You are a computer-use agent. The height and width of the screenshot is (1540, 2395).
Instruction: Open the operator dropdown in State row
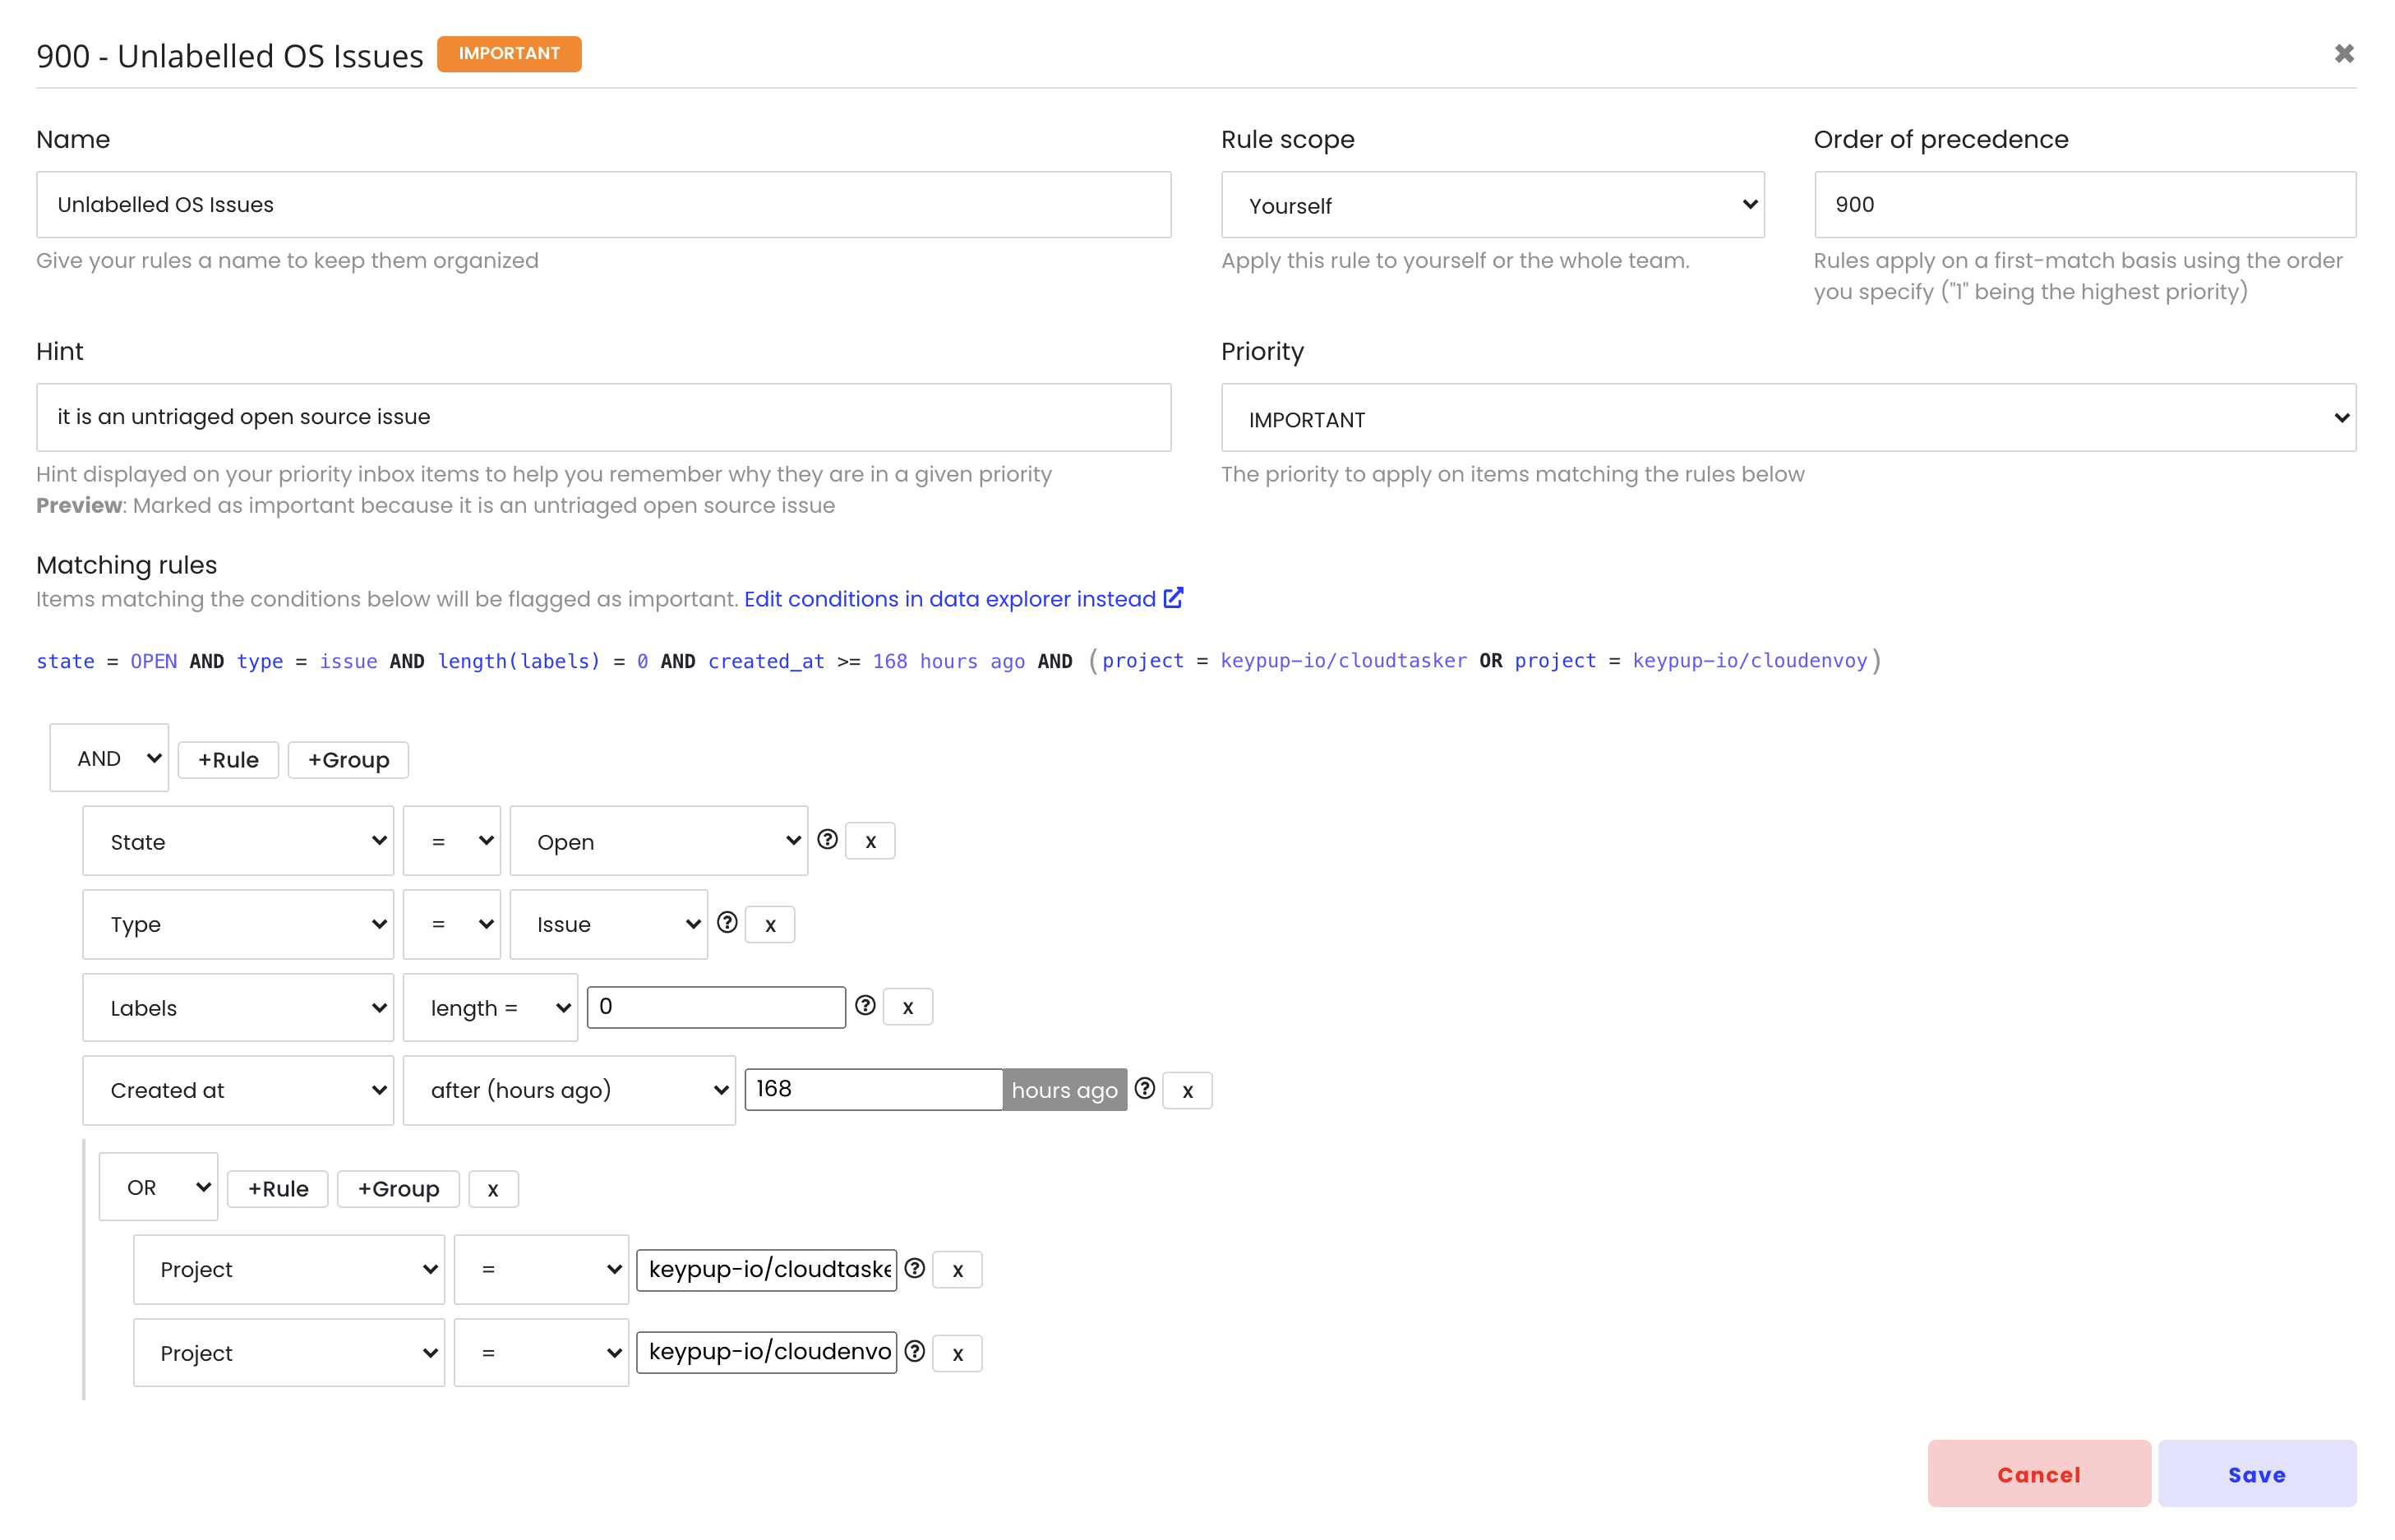pyautogui.click(x=452, y=841)
